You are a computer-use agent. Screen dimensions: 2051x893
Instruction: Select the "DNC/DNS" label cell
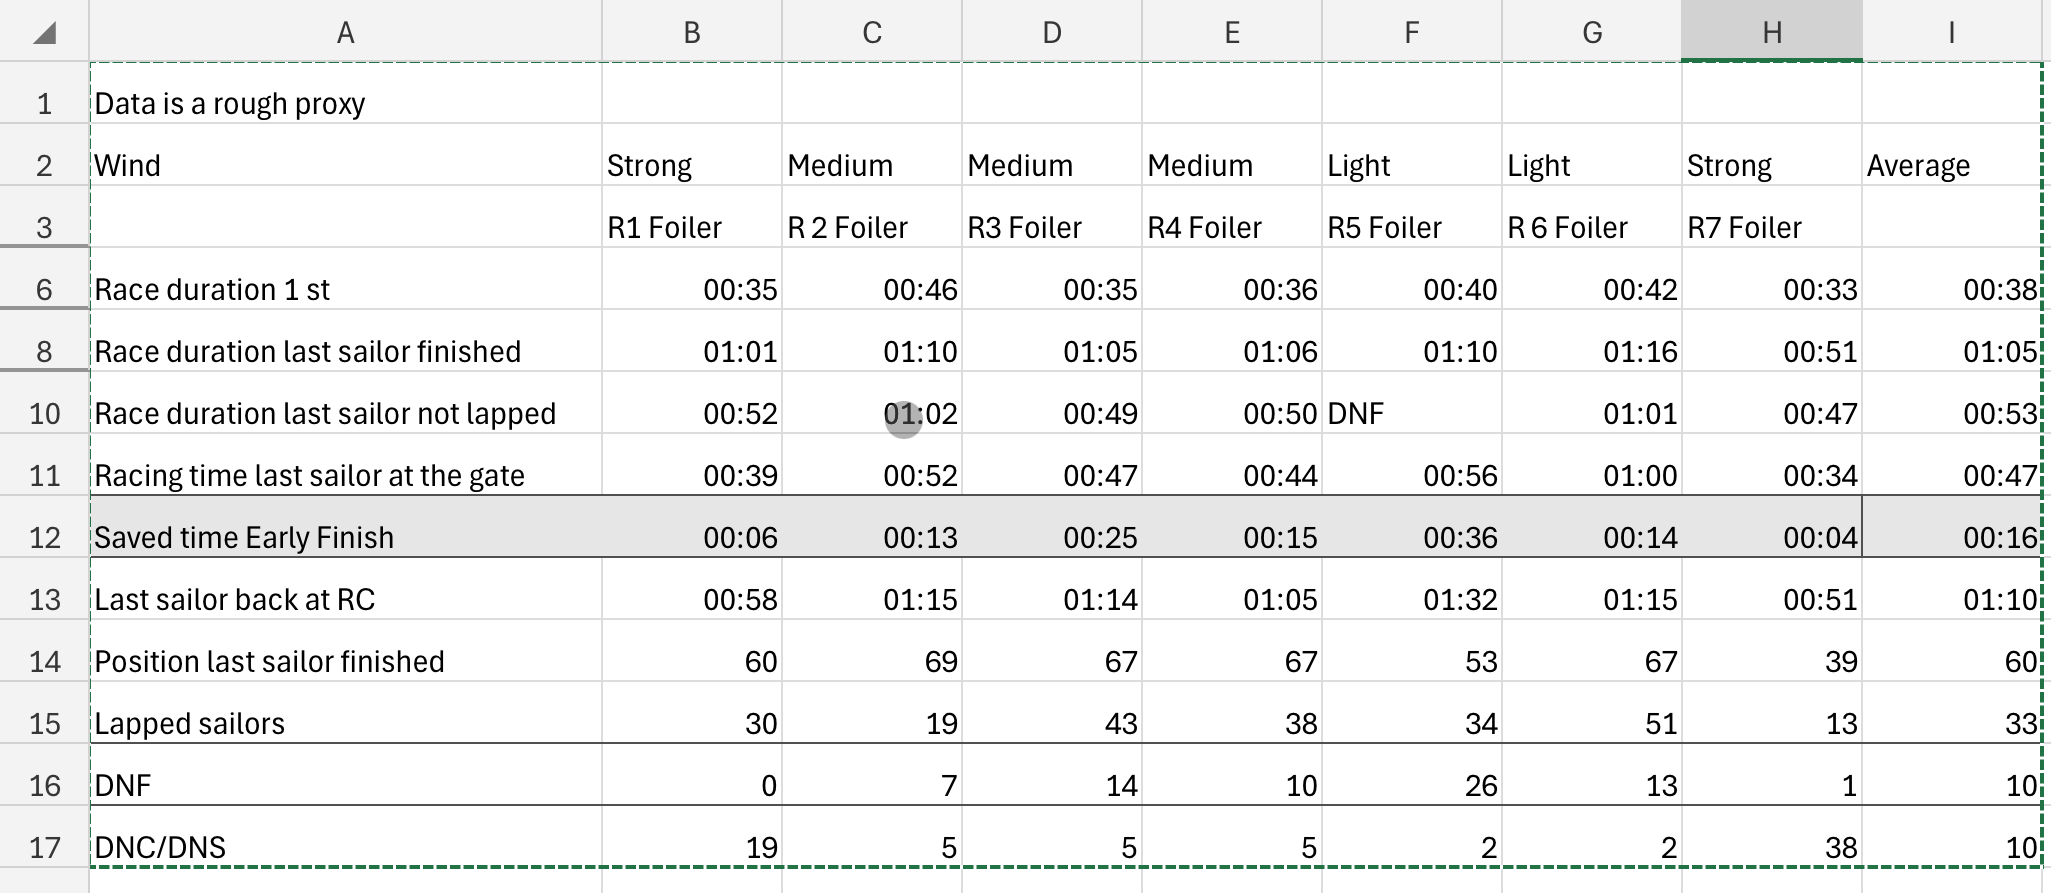345,848
